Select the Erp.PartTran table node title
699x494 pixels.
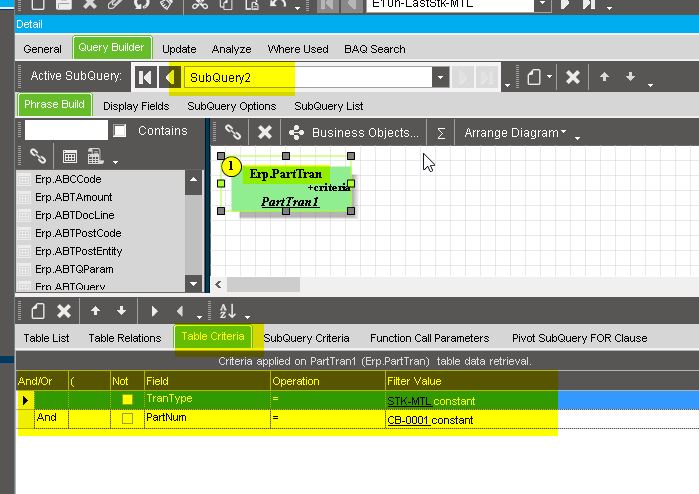tap(286, 174)
